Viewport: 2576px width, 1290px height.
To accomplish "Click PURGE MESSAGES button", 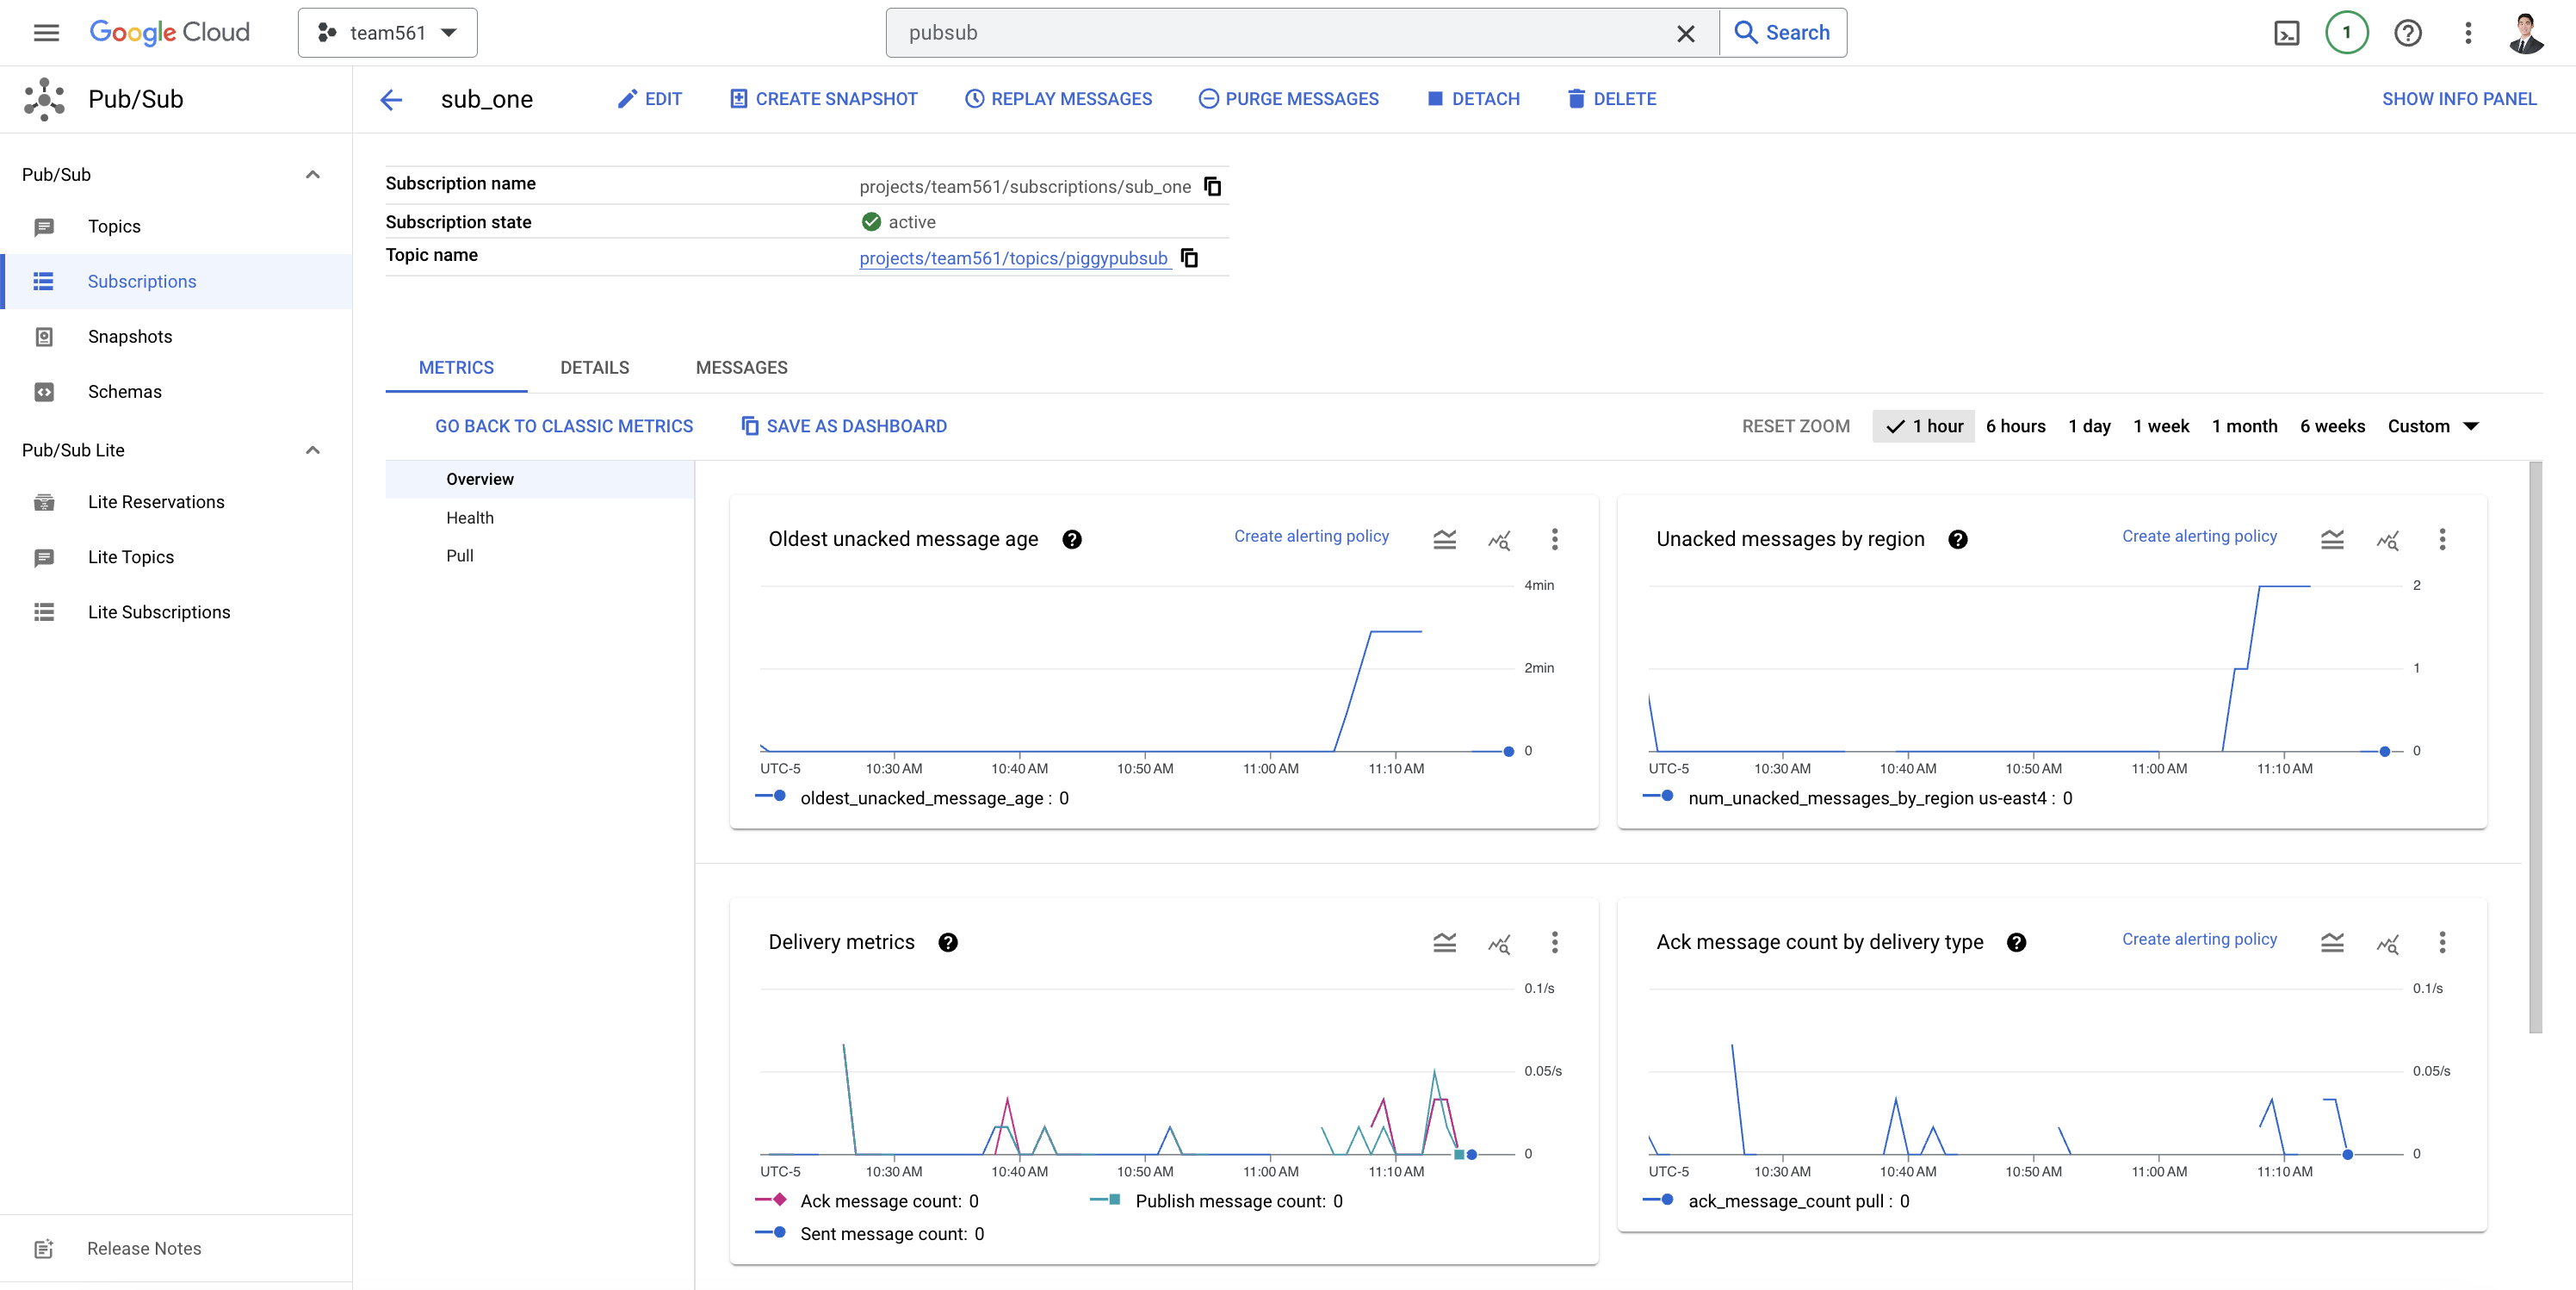I will (x=1288, y=99).
